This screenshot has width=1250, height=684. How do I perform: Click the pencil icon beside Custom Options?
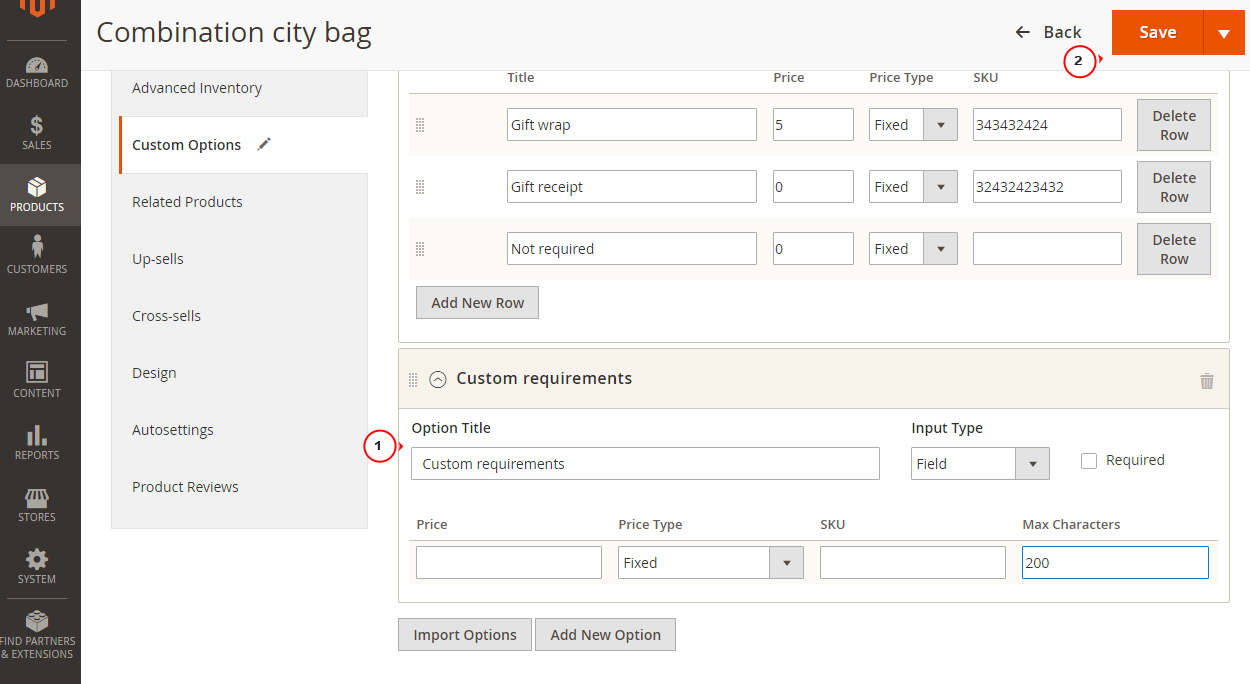click(x=264, y=144)
